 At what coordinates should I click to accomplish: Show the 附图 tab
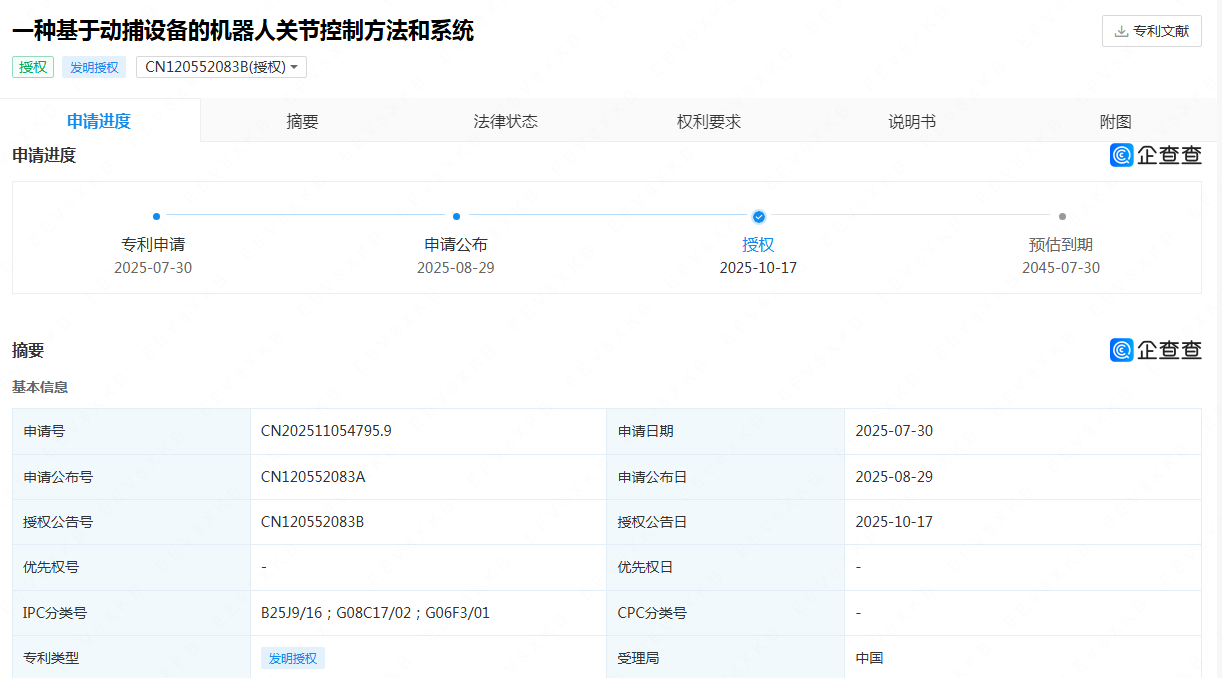(x=1115, y=122)
